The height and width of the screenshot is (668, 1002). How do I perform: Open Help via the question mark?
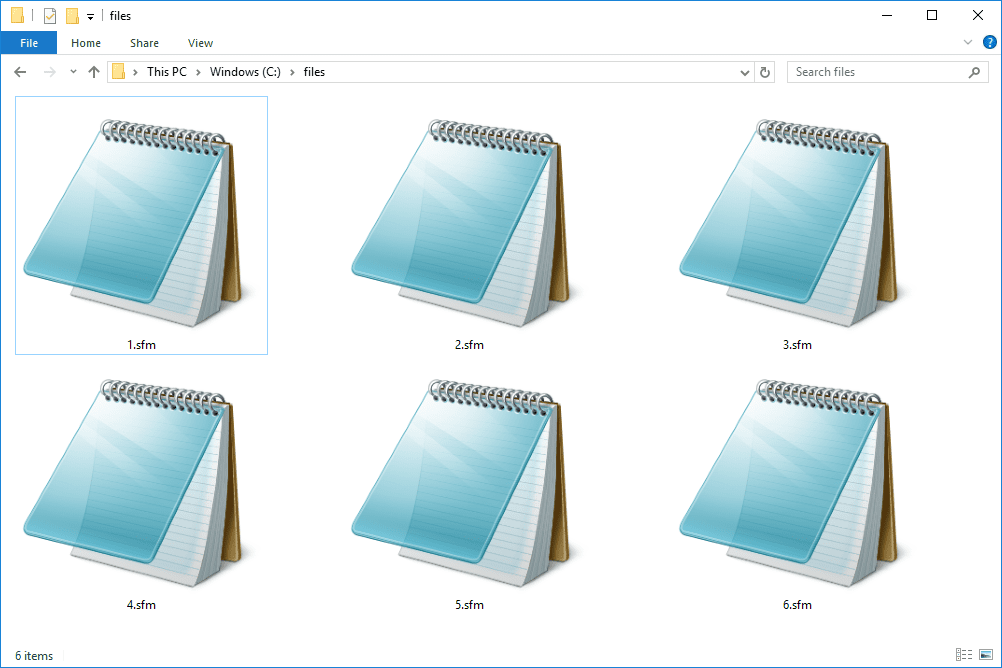point(989,42)
